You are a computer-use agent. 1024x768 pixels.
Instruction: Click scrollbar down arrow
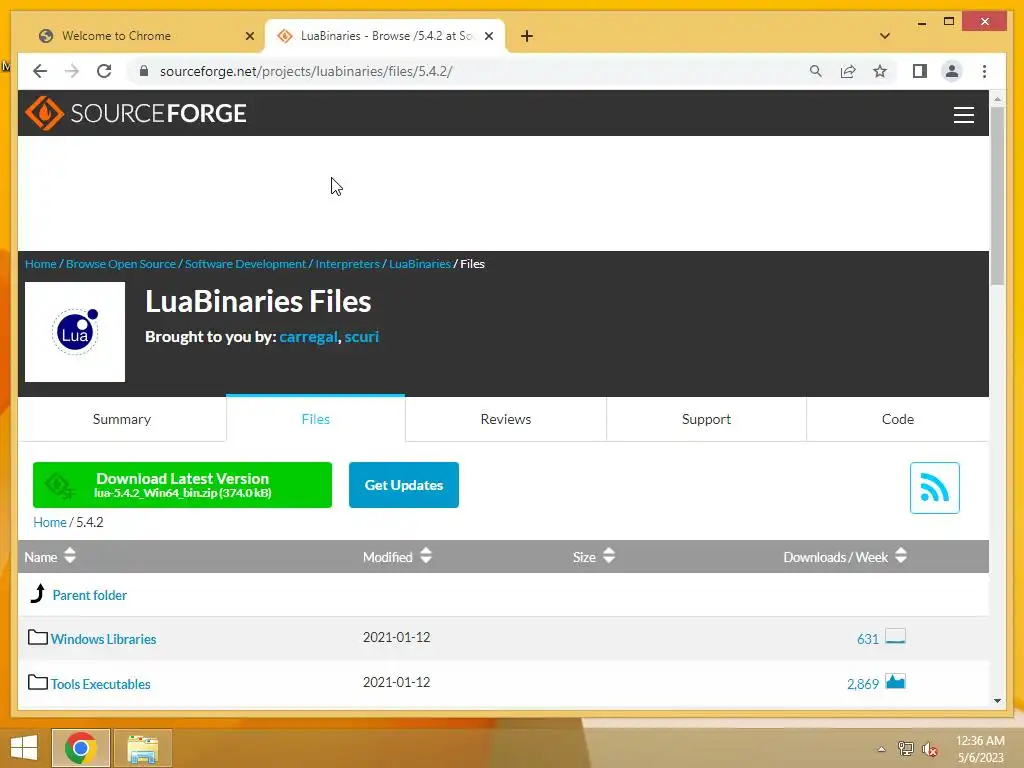tap(997, 701)
